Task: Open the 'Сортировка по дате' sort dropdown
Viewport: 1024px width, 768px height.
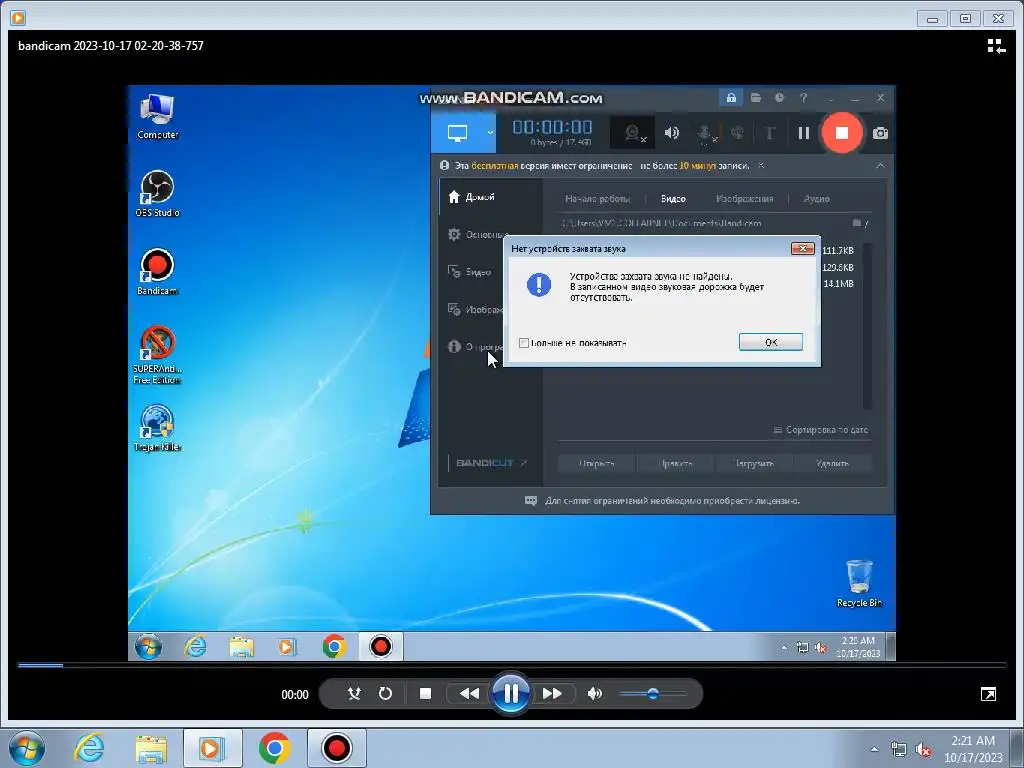Action: point(821,430)
